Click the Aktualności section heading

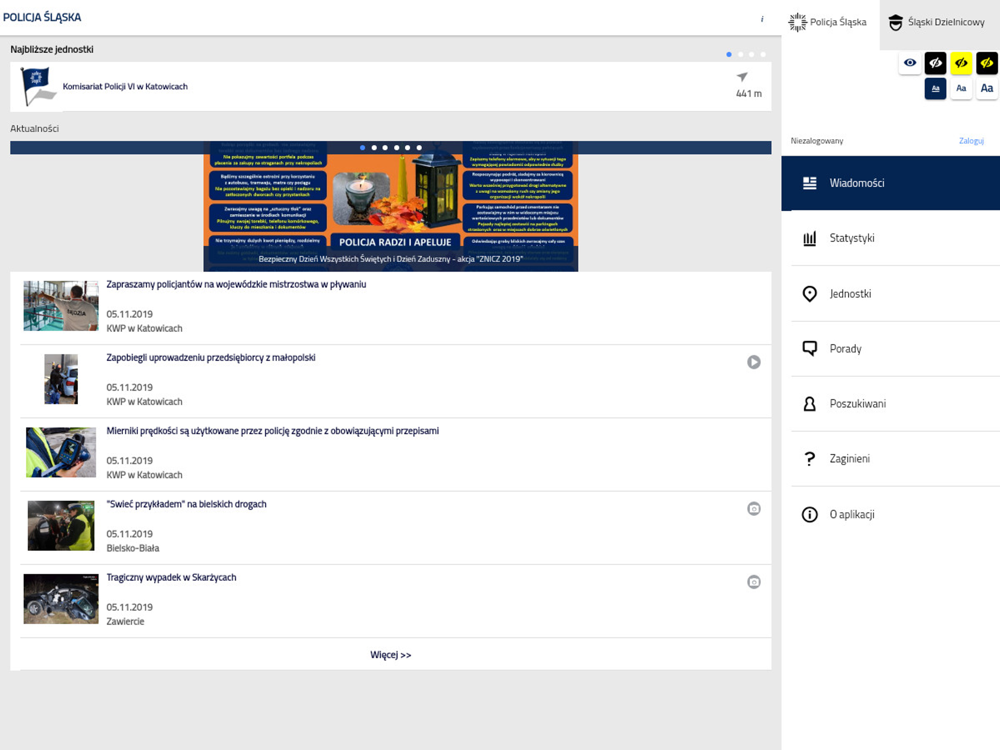tap(34, 128)
